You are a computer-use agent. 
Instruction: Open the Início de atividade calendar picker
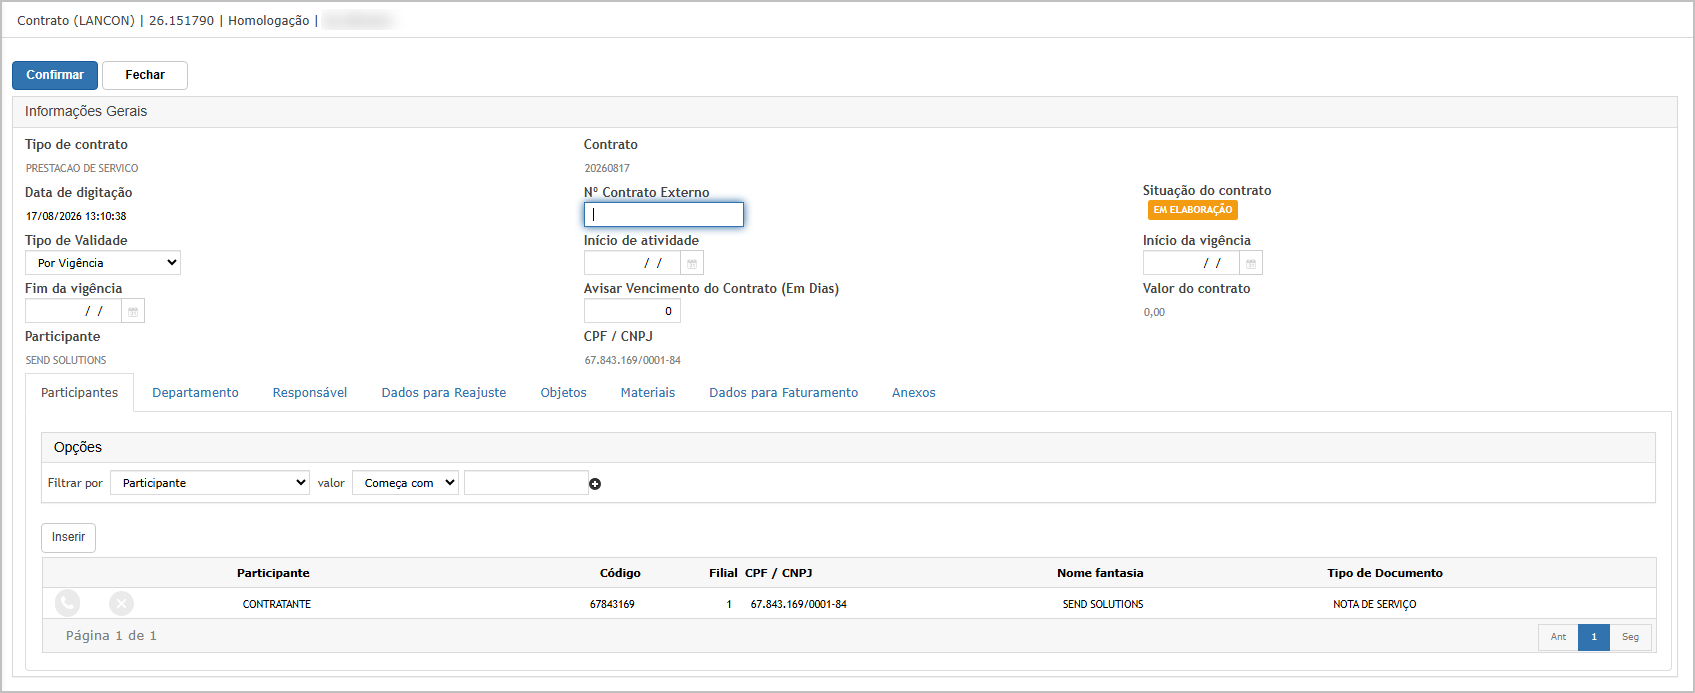coord(692,263)
